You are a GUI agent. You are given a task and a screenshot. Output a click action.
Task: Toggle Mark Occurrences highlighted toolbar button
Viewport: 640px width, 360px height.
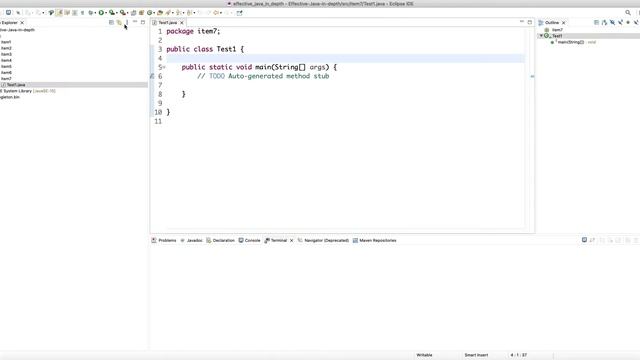(60, 13)
